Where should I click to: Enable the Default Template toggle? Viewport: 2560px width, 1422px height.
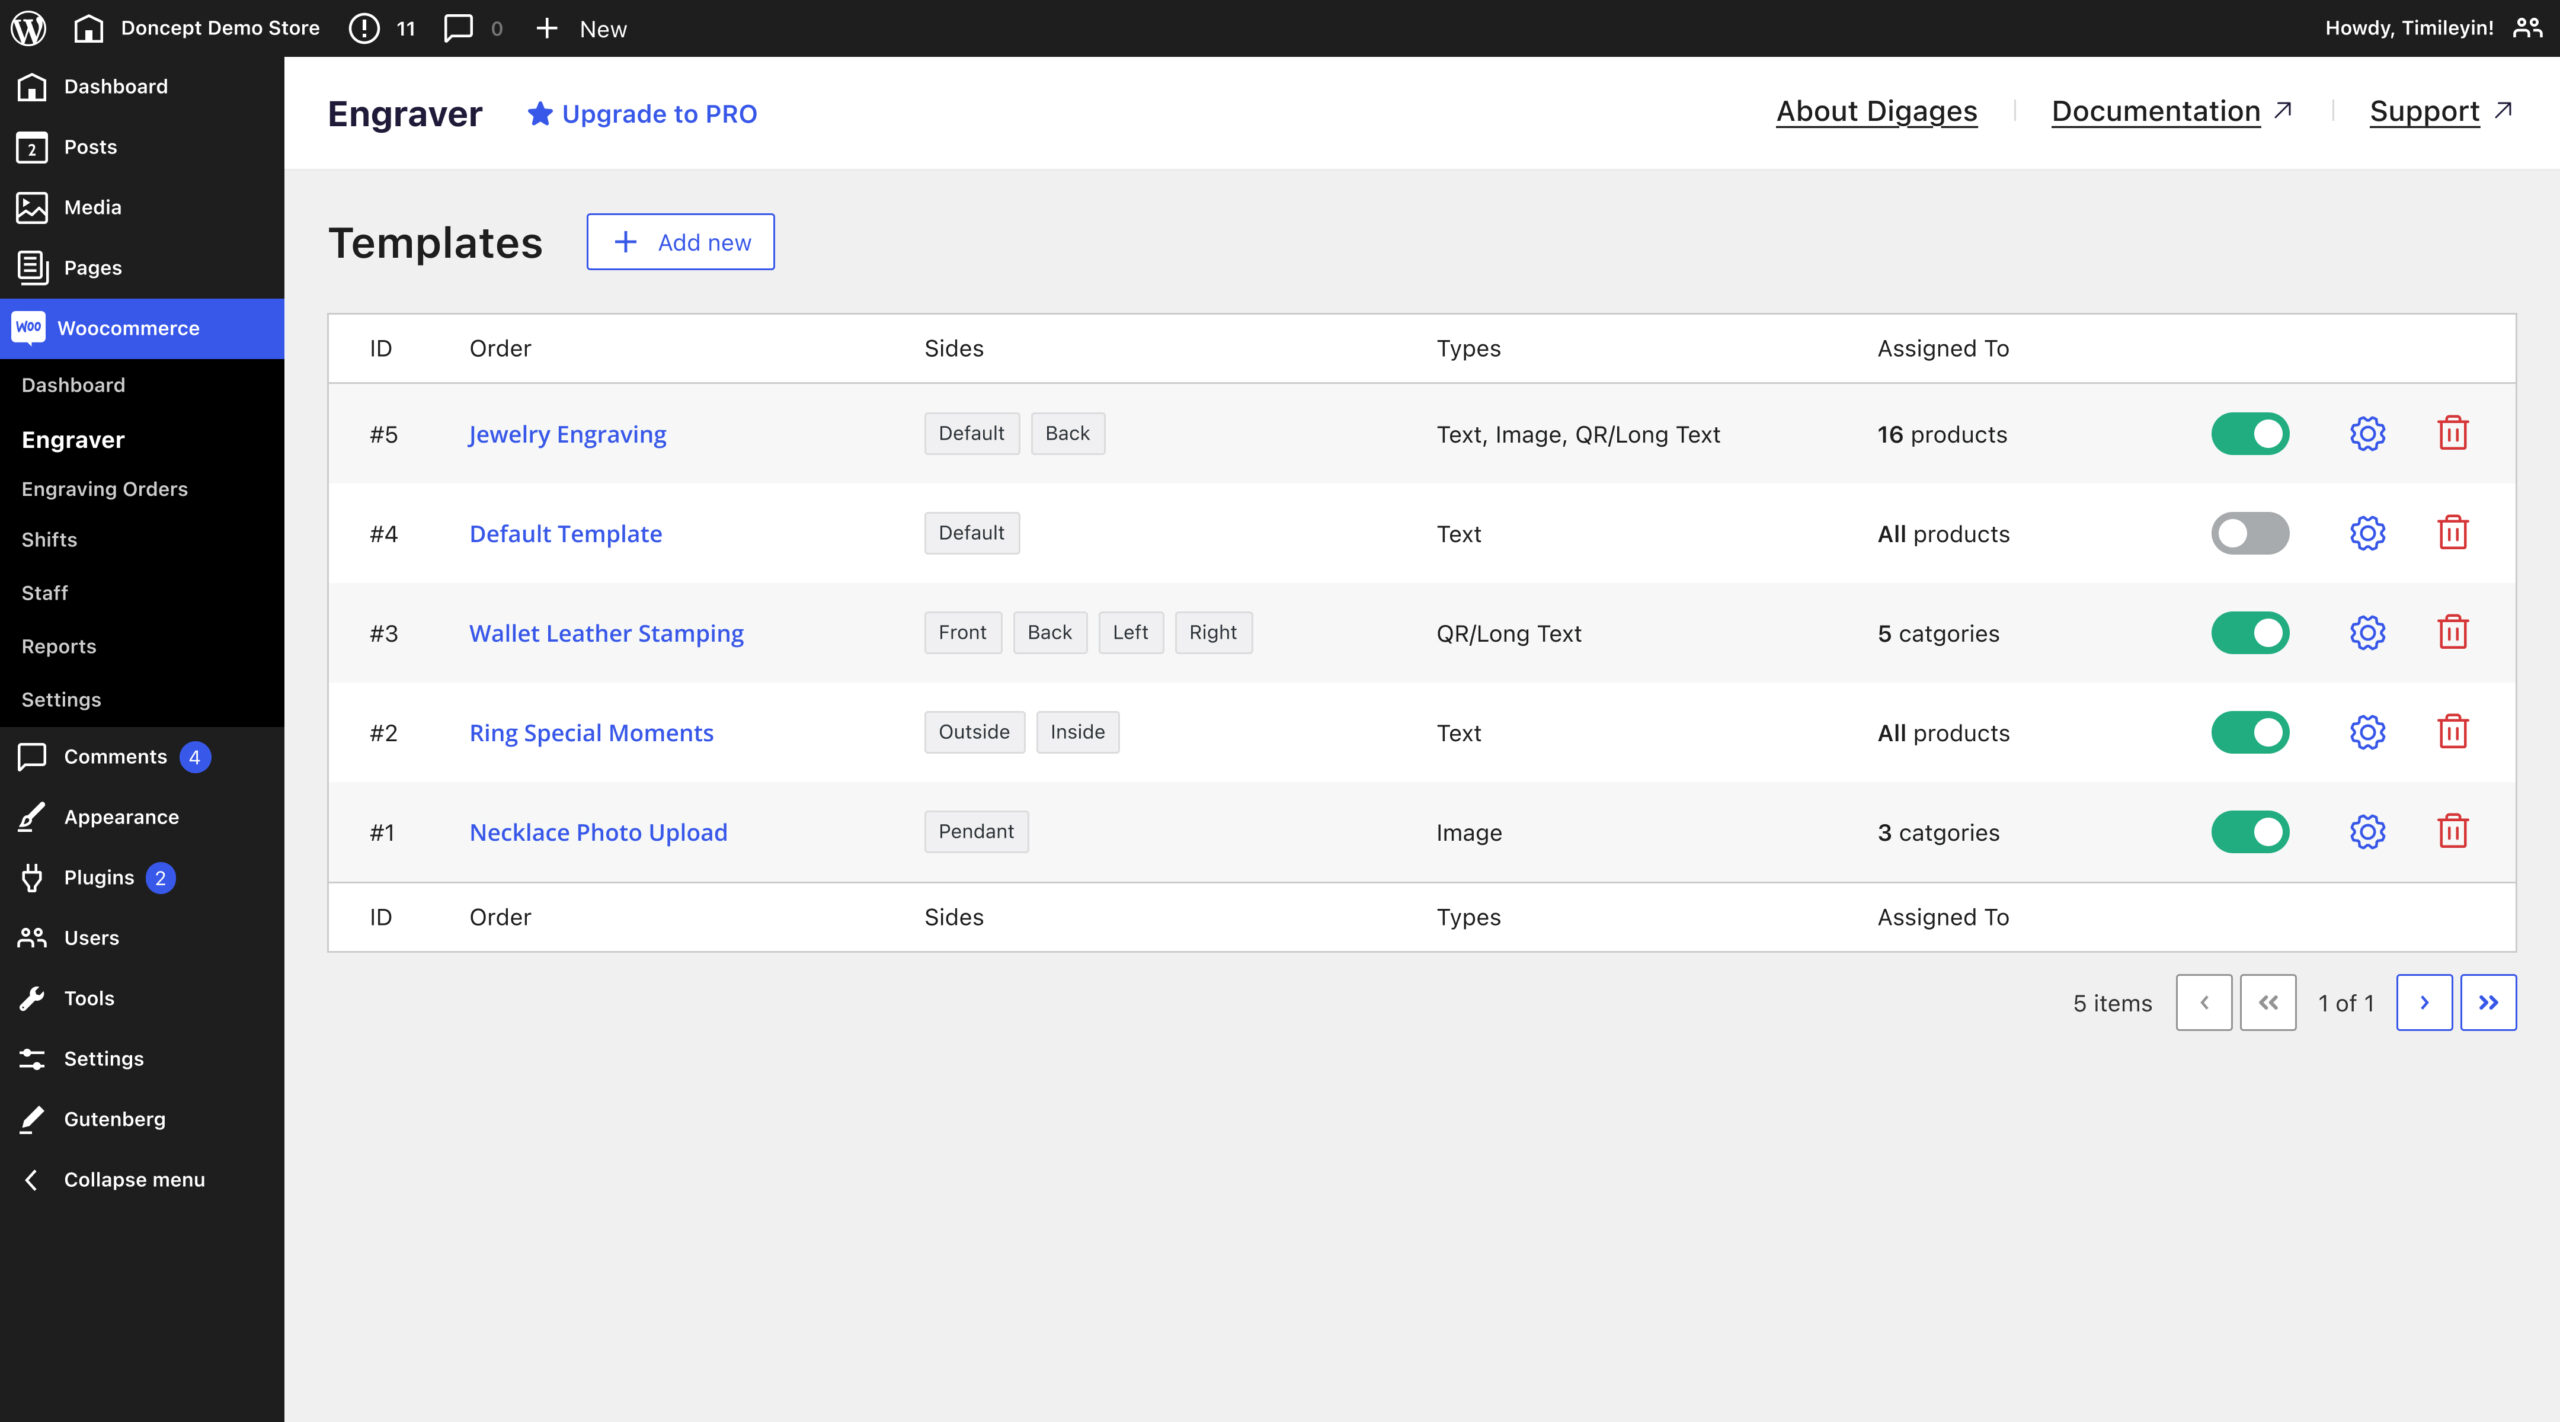tap(2249, 533)
